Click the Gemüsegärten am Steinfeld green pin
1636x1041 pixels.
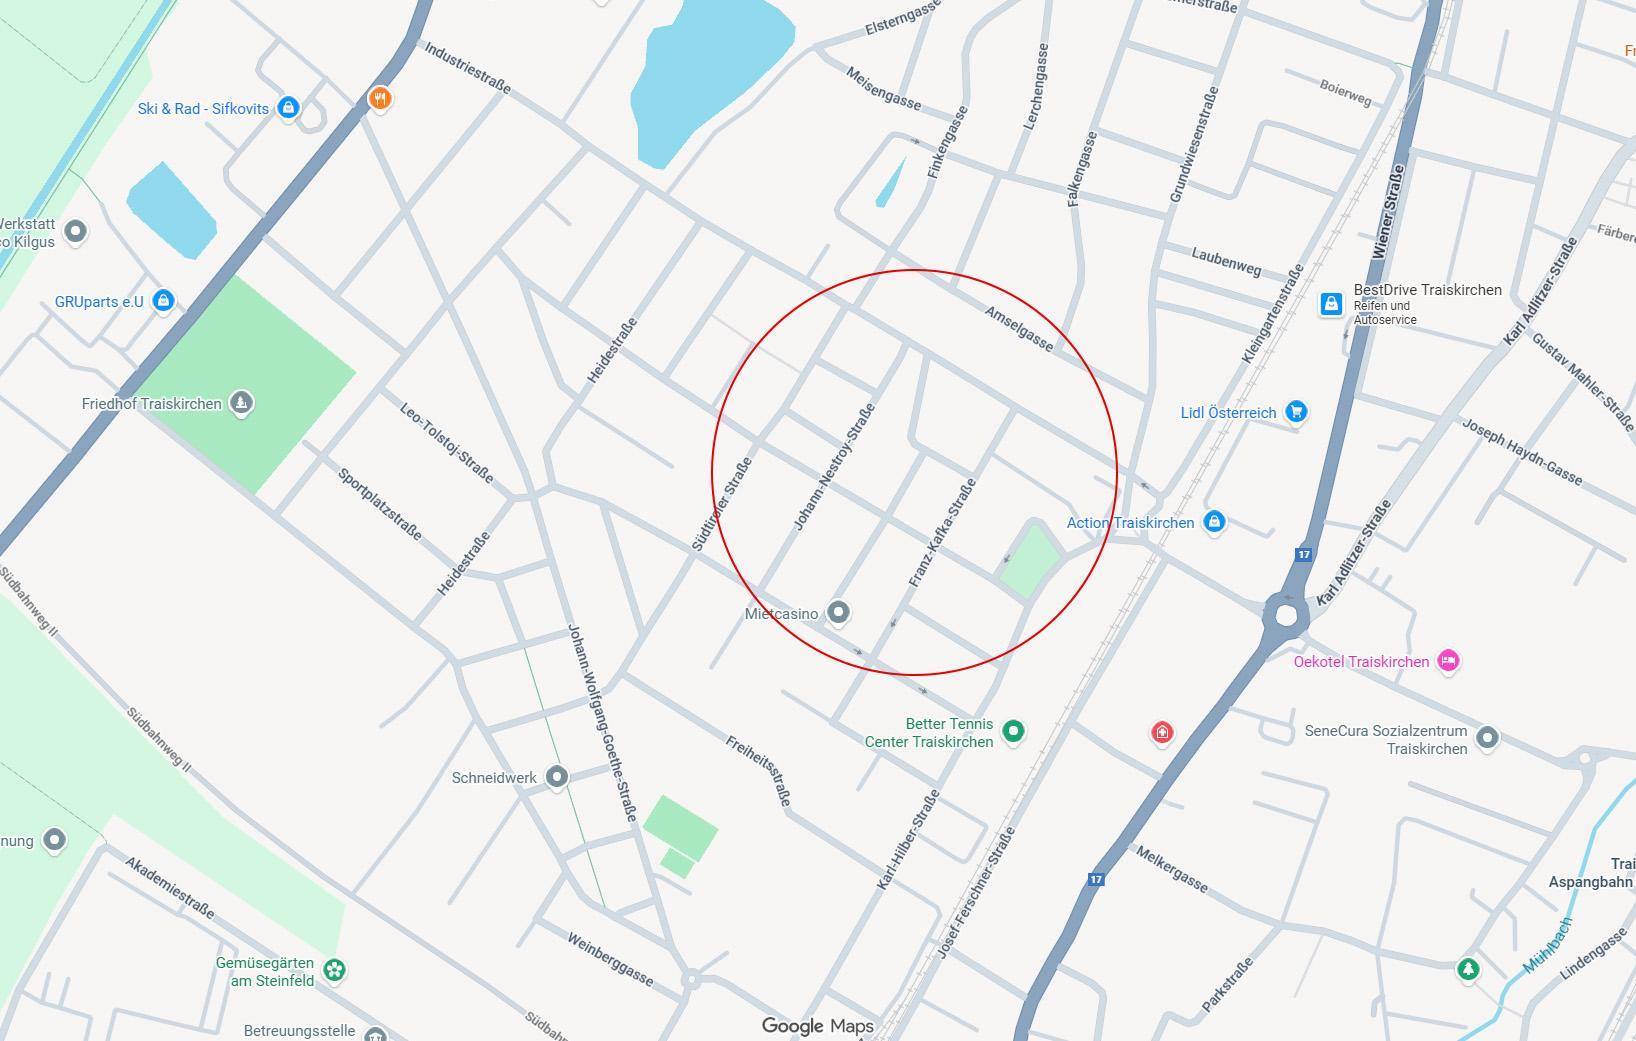(x=335, y=970)
